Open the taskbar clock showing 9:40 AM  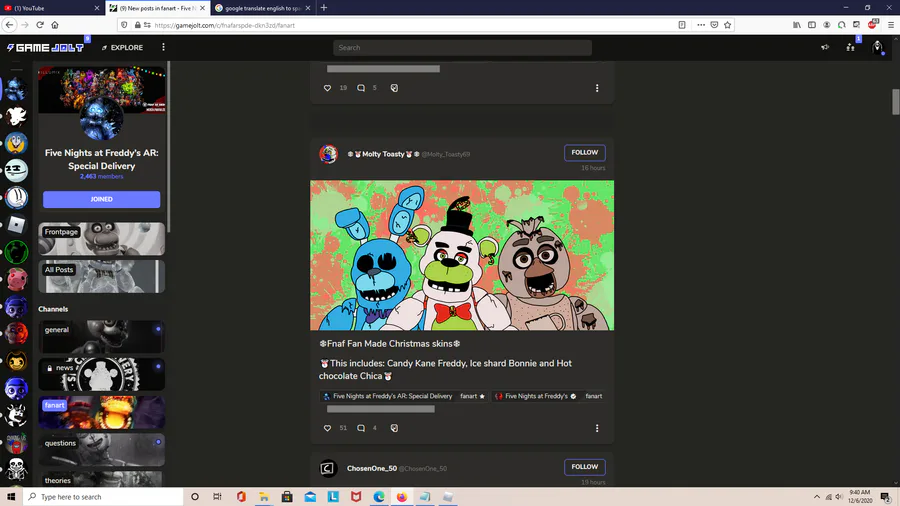pos(860,496)
